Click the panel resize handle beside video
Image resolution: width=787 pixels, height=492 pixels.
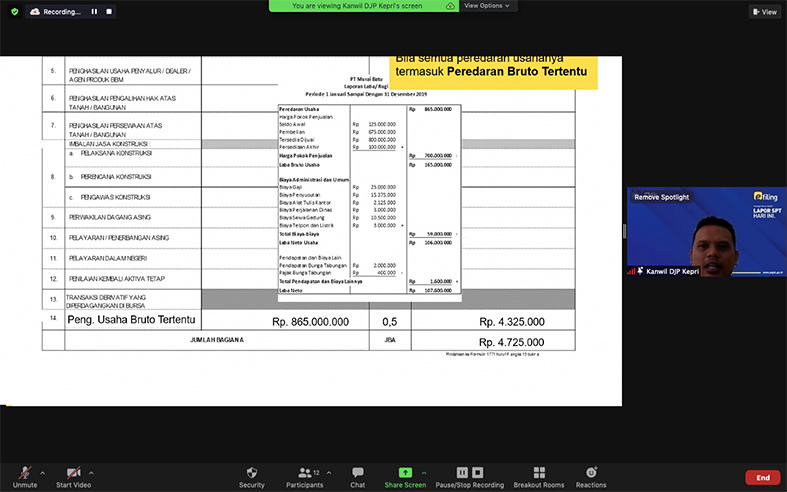pyautogui.click(x=624, y=231)
